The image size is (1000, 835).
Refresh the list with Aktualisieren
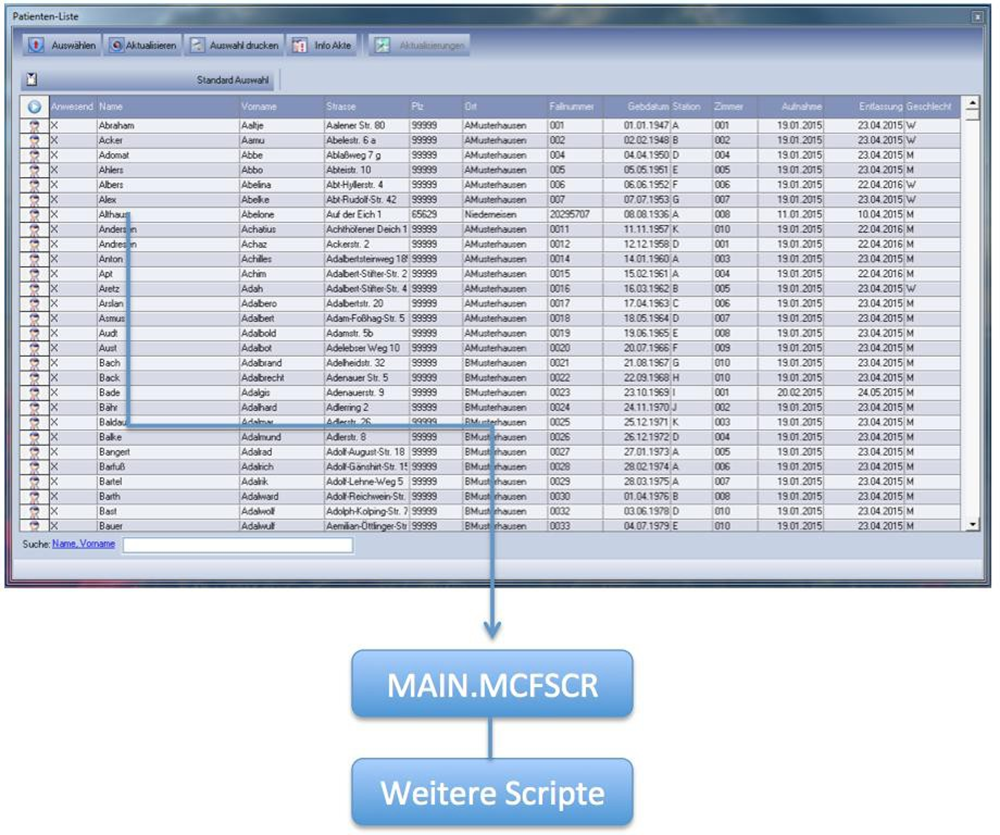(x=142, y=46)
